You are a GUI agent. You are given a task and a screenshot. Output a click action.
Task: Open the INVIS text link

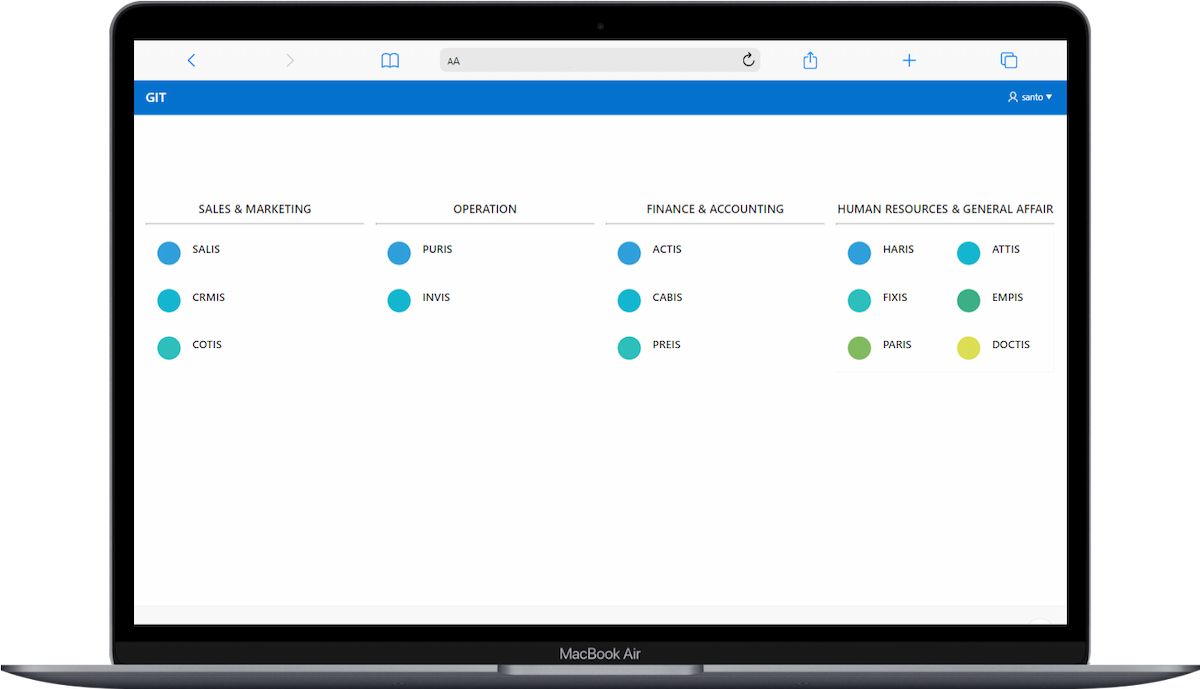436,297
